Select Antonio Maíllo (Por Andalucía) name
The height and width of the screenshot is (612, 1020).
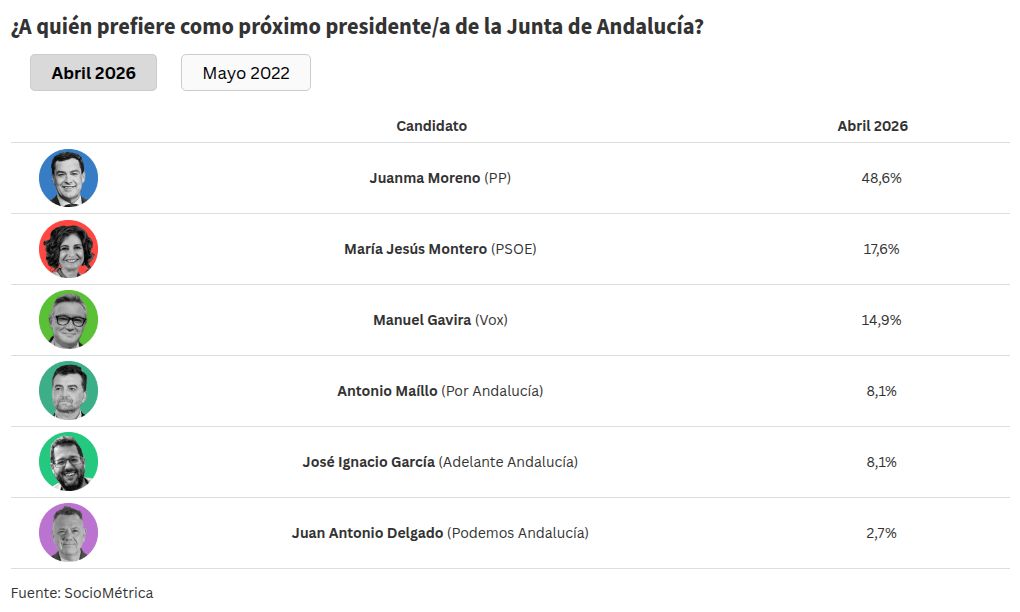tap(440, 391)
